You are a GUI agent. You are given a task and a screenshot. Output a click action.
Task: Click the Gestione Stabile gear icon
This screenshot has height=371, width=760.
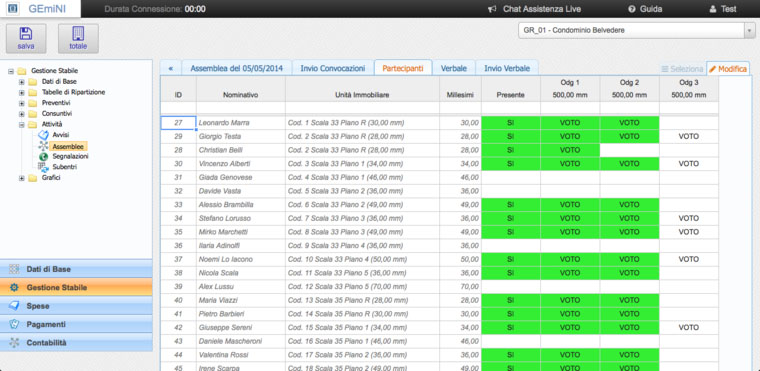(14, 287)
